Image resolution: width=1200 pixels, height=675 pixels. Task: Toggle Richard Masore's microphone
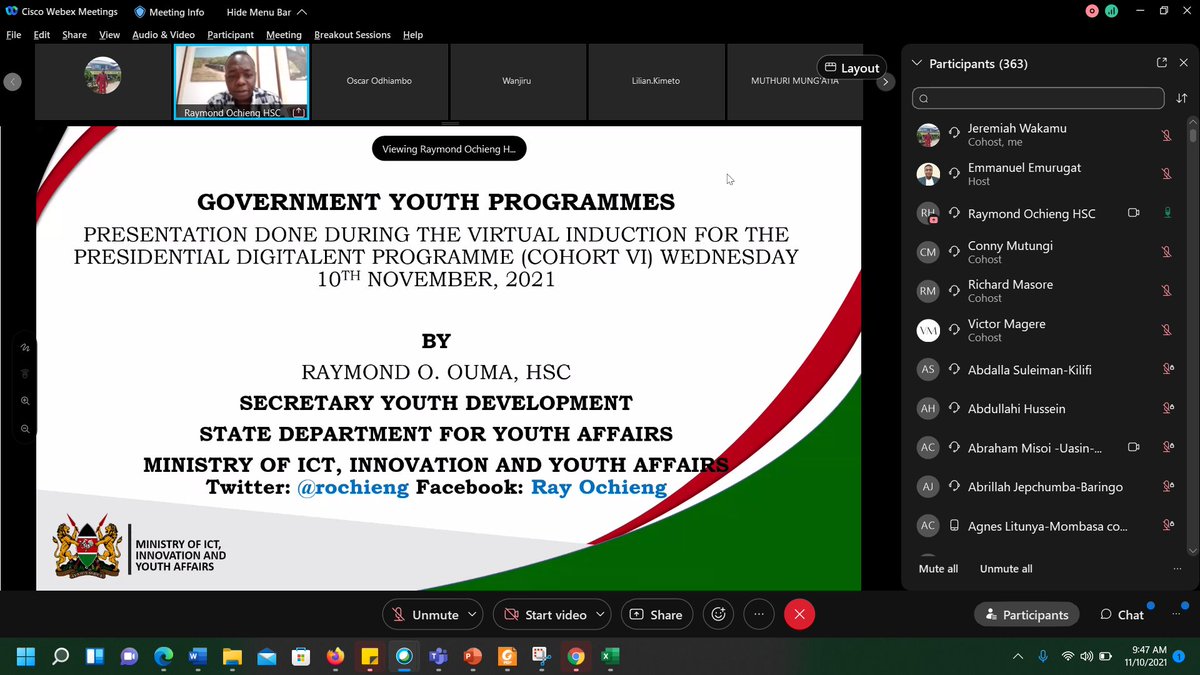click(1166, 291)
